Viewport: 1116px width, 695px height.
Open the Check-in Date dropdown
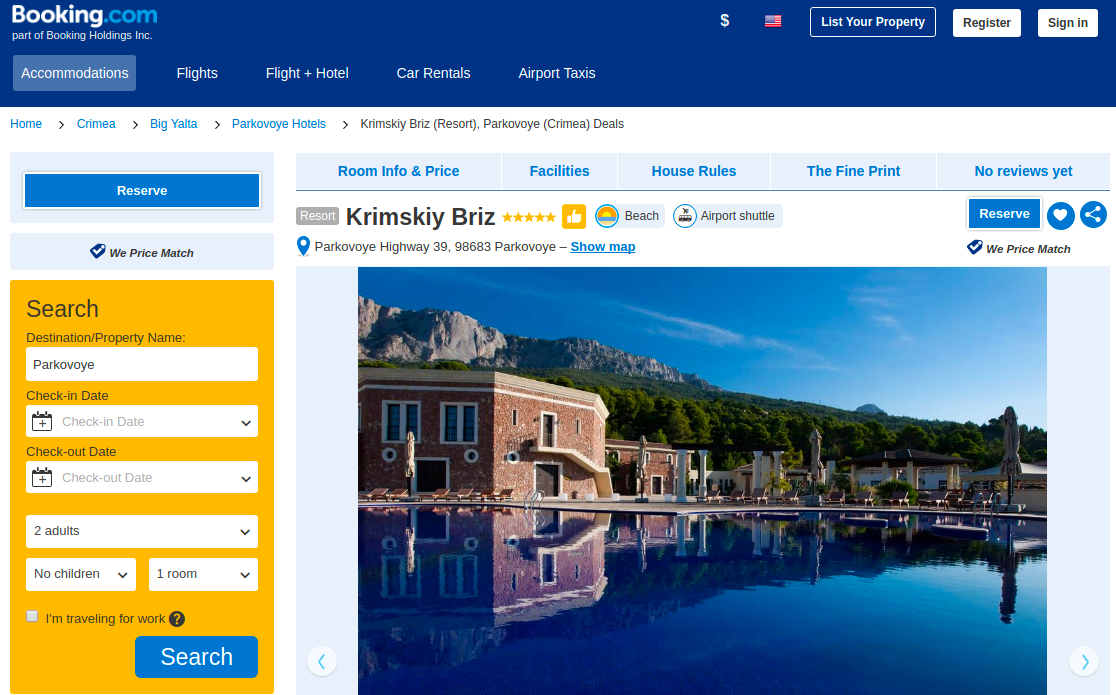(142, 422)
